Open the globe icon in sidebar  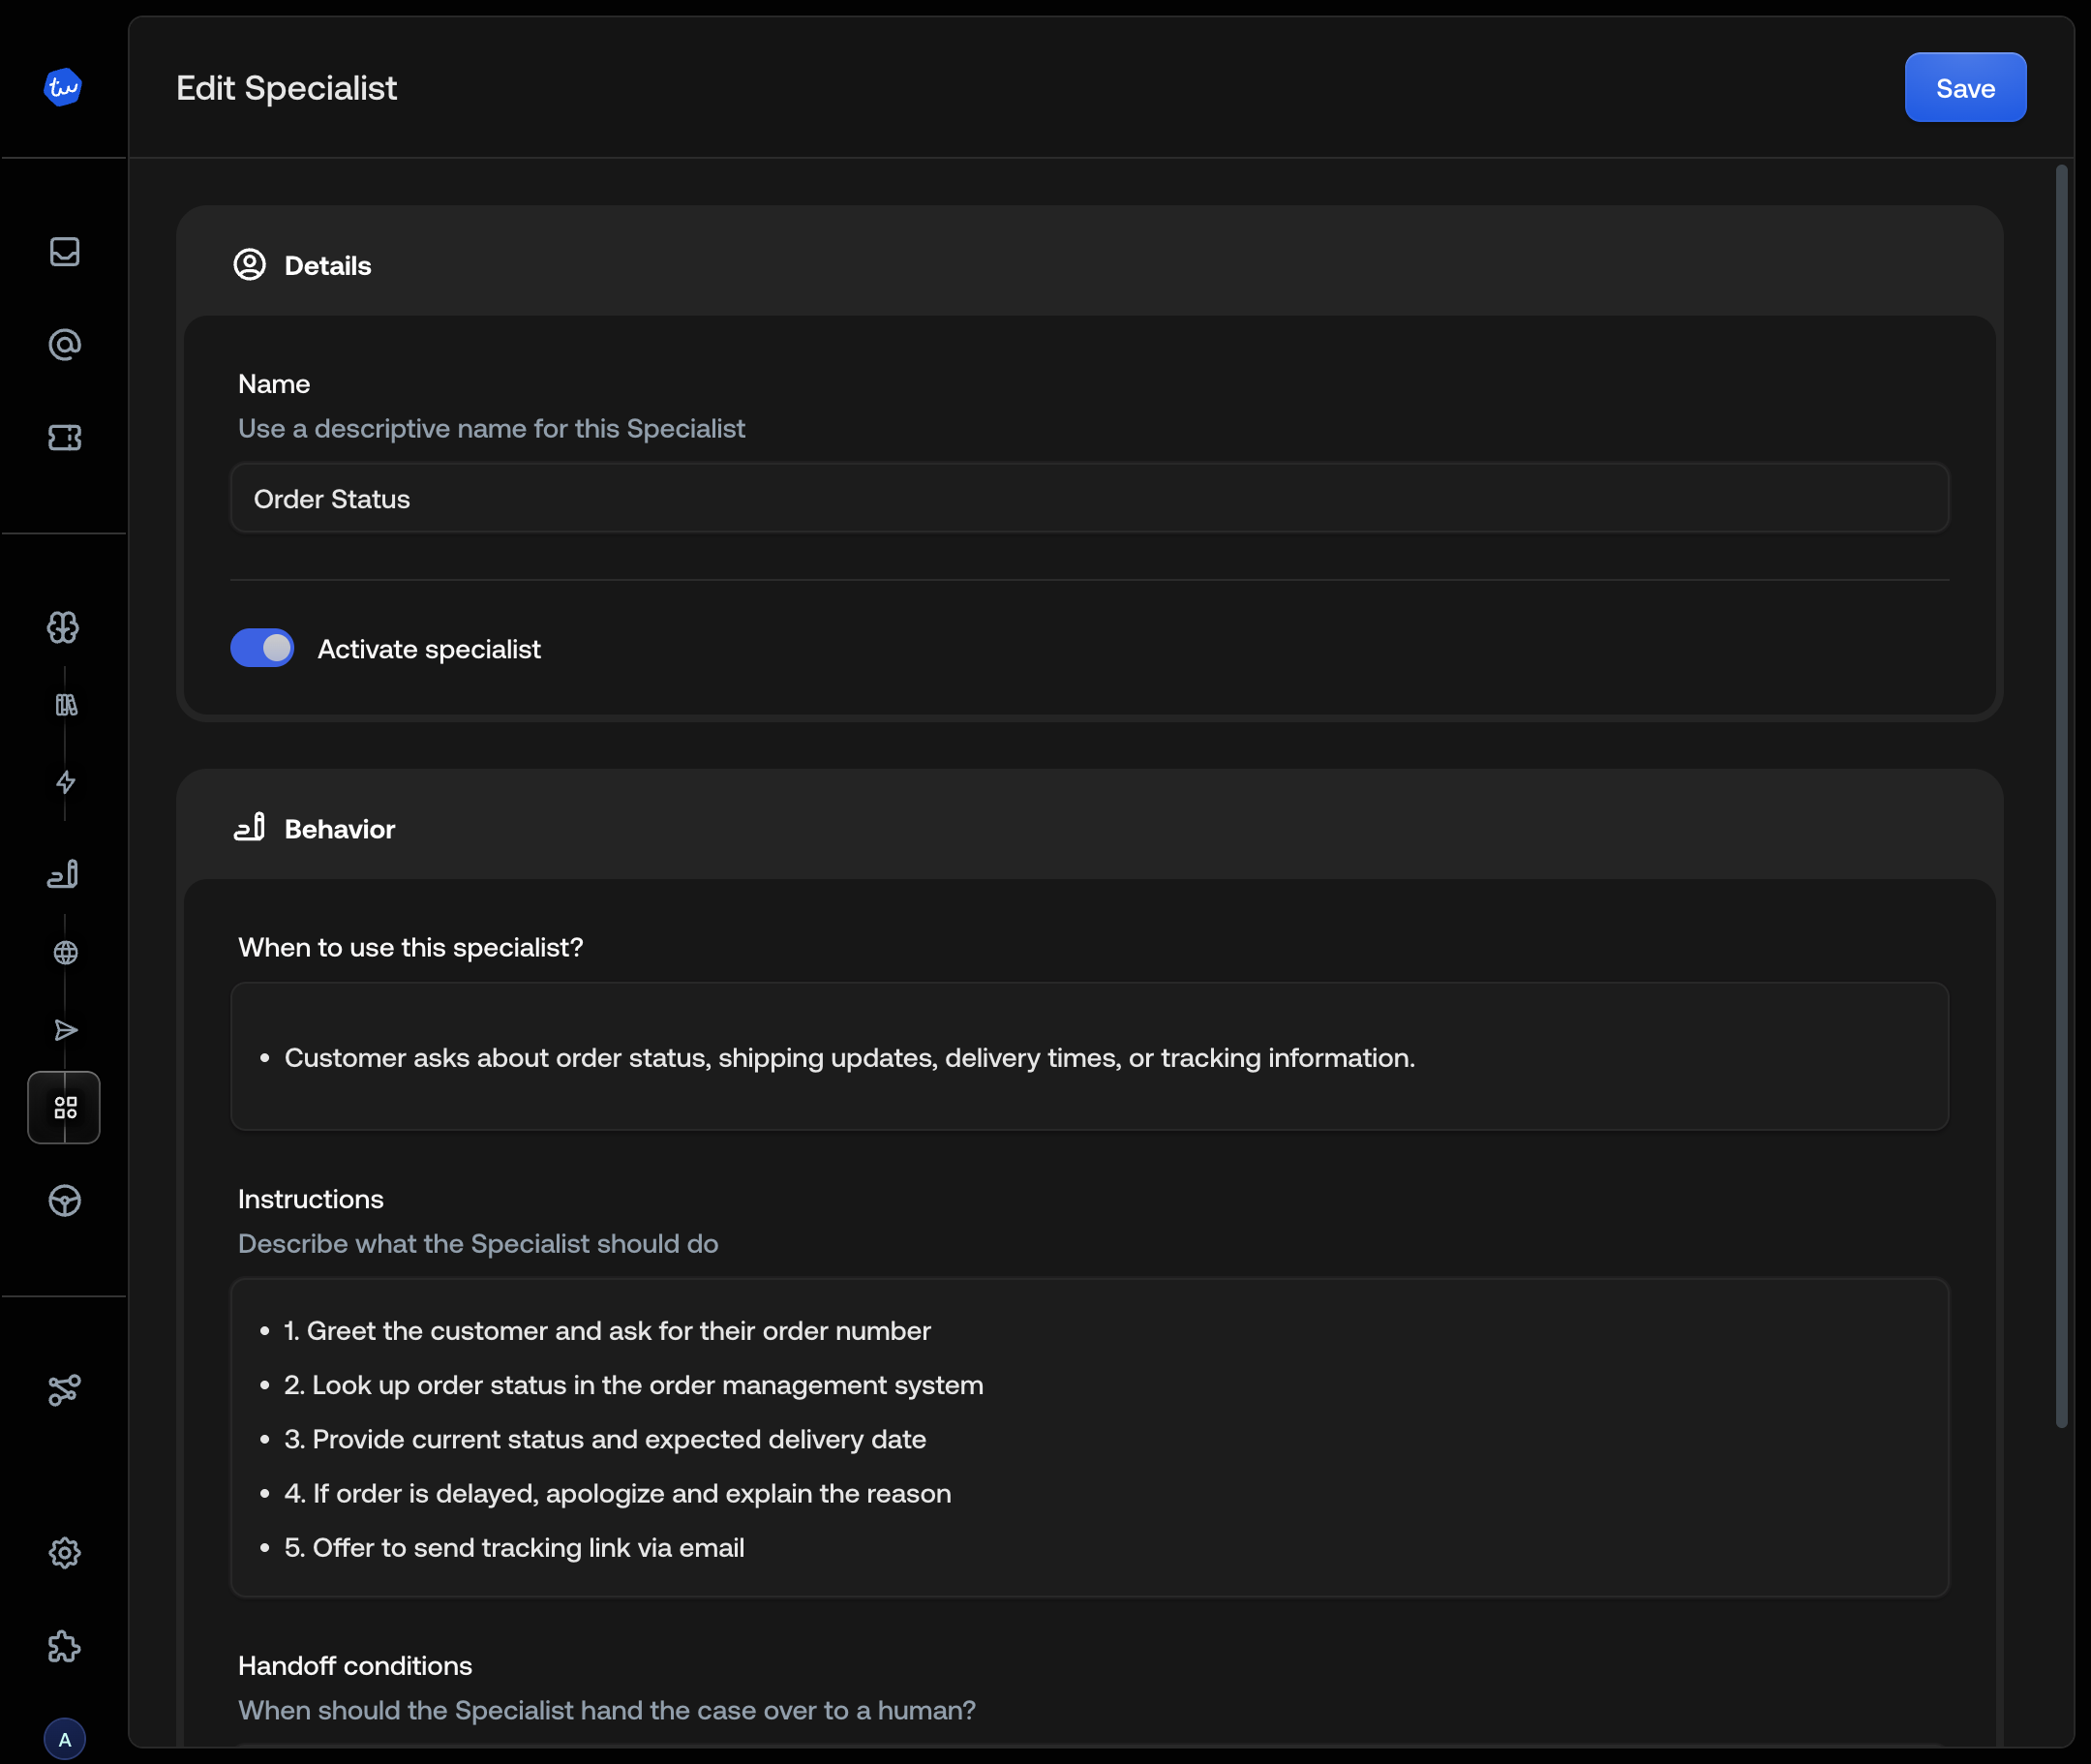coord(66,953)
